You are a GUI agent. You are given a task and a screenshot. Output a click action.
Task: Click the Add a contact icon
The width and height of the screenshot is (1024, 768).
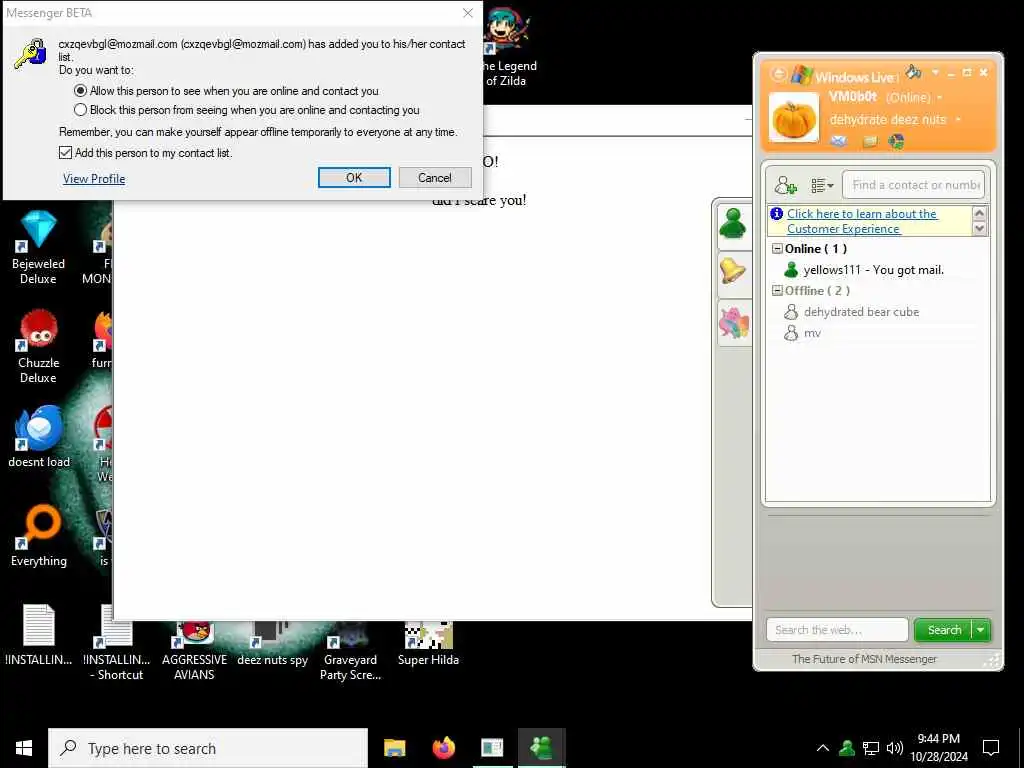(x=786, y=185)
